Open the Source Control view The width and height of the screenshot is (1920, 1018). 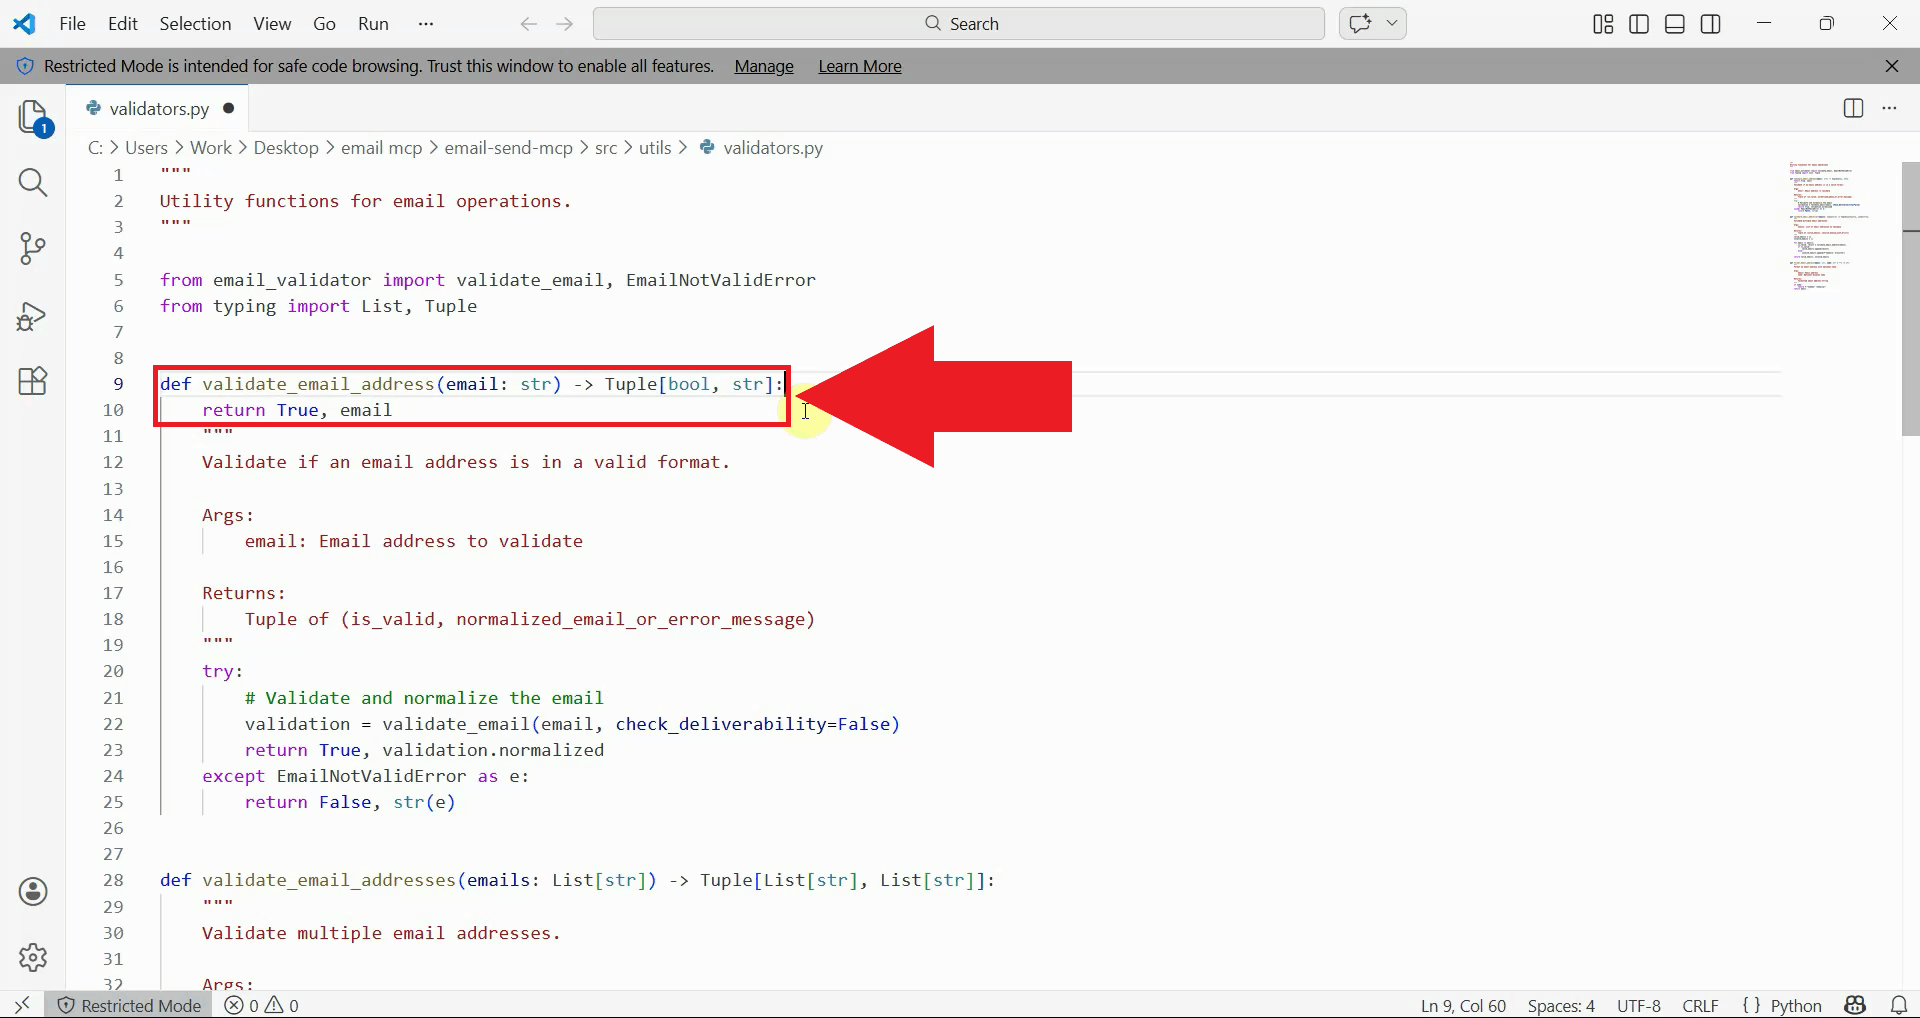[33, 249]
